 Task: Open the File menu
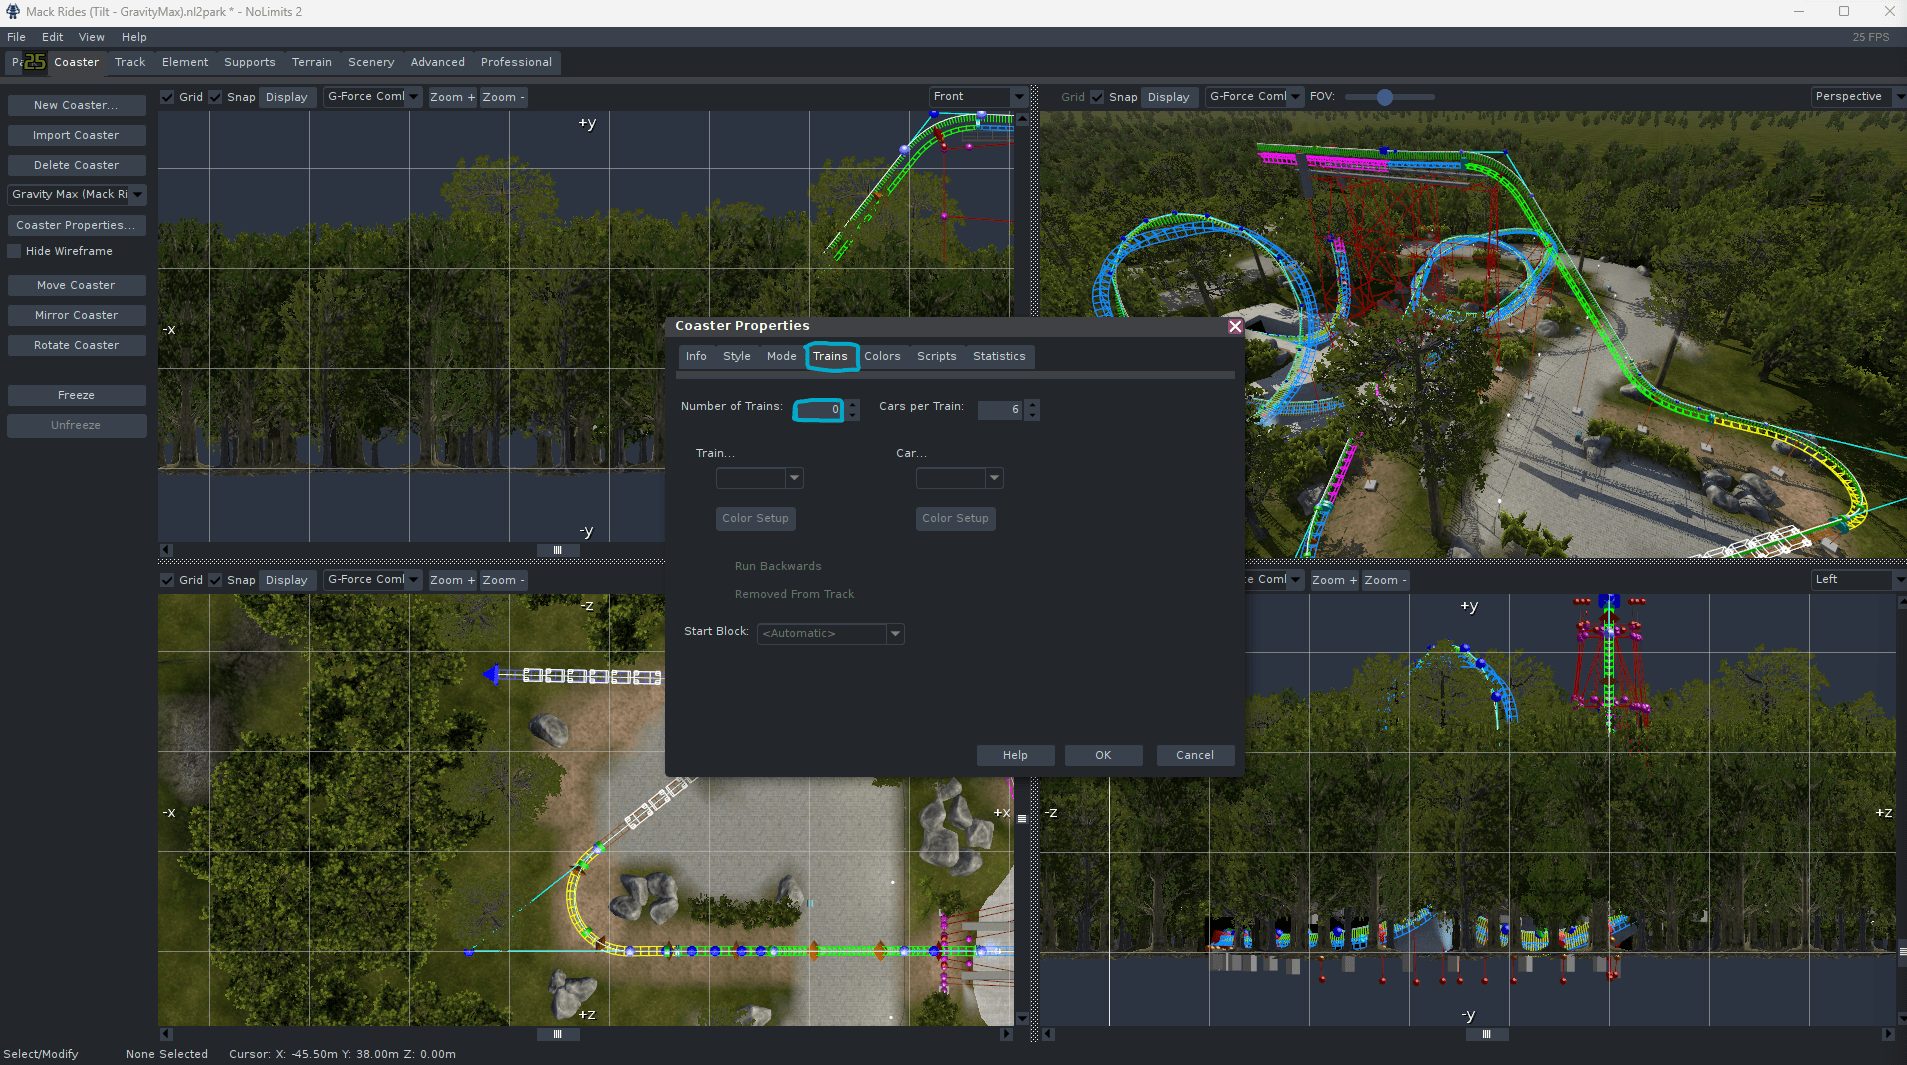pyautogui.click(x=16, y=37)
